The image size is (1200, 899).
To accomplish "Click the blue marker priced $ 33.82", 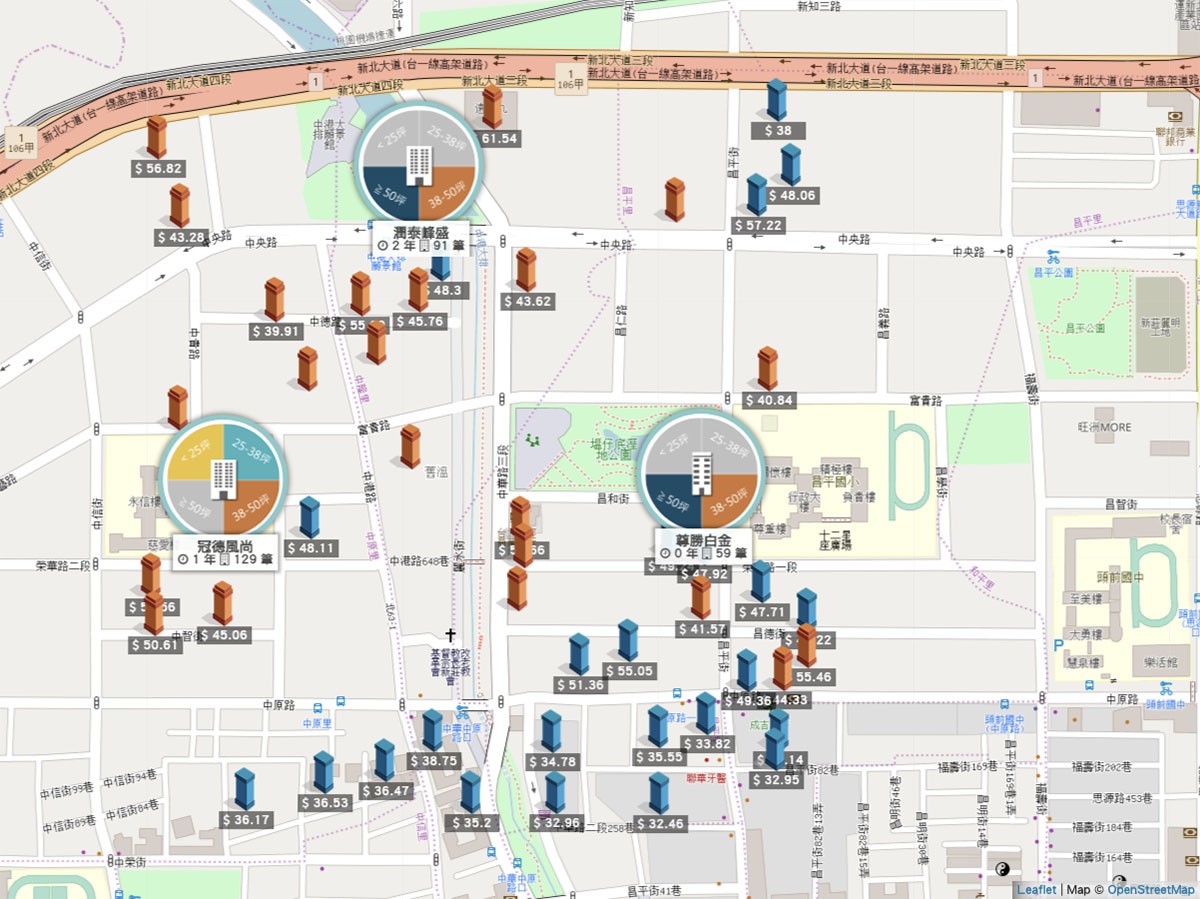I will [706, 713].
